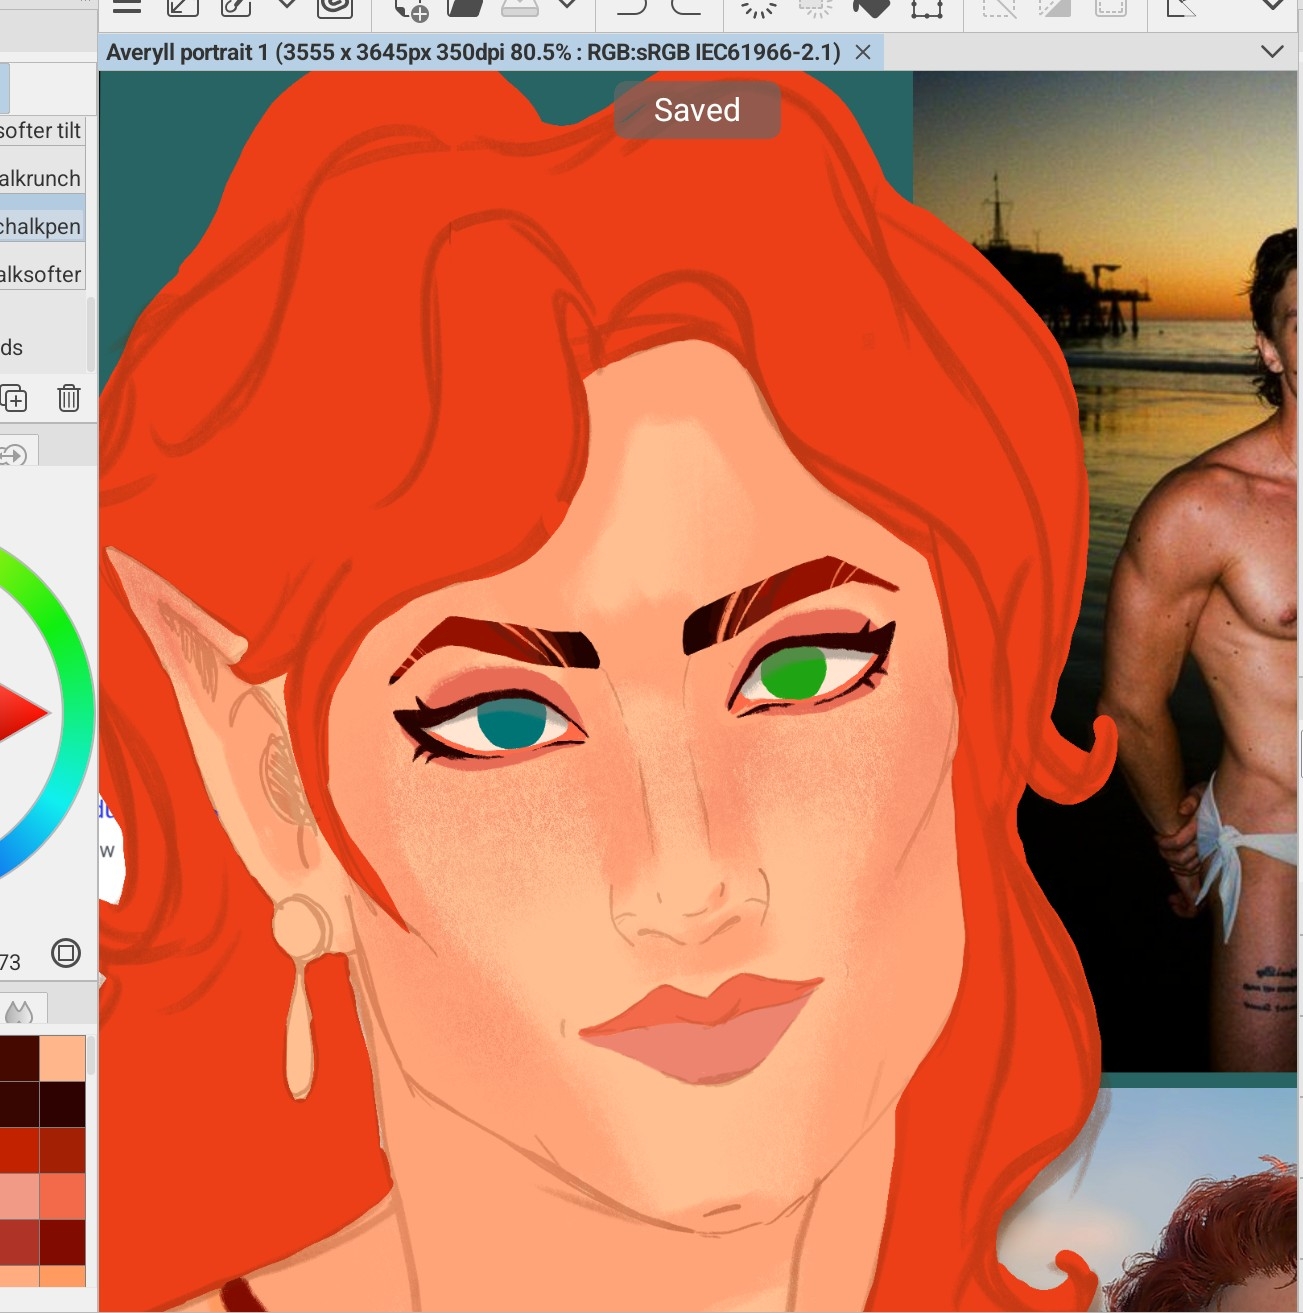
Task: Select the chalkpen brush
Action: (41, 226)
